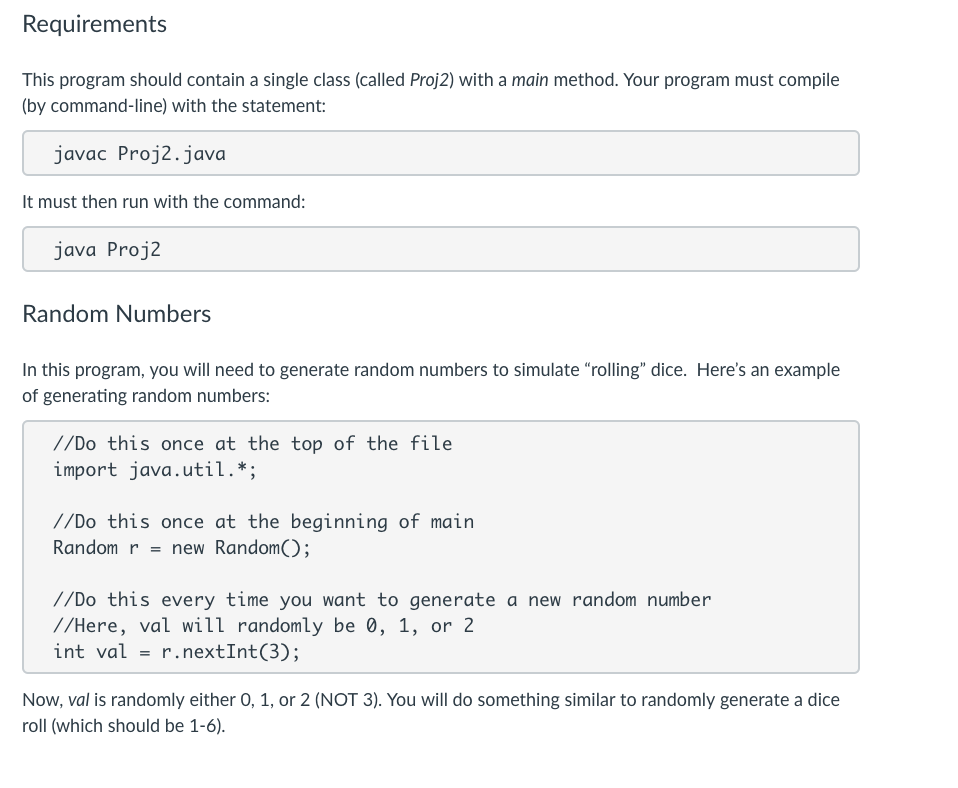This screenshot has height=788, width=958.
Task: Click the "roll (which should be 1-6)." line
Action: click(x=123, y=726)
